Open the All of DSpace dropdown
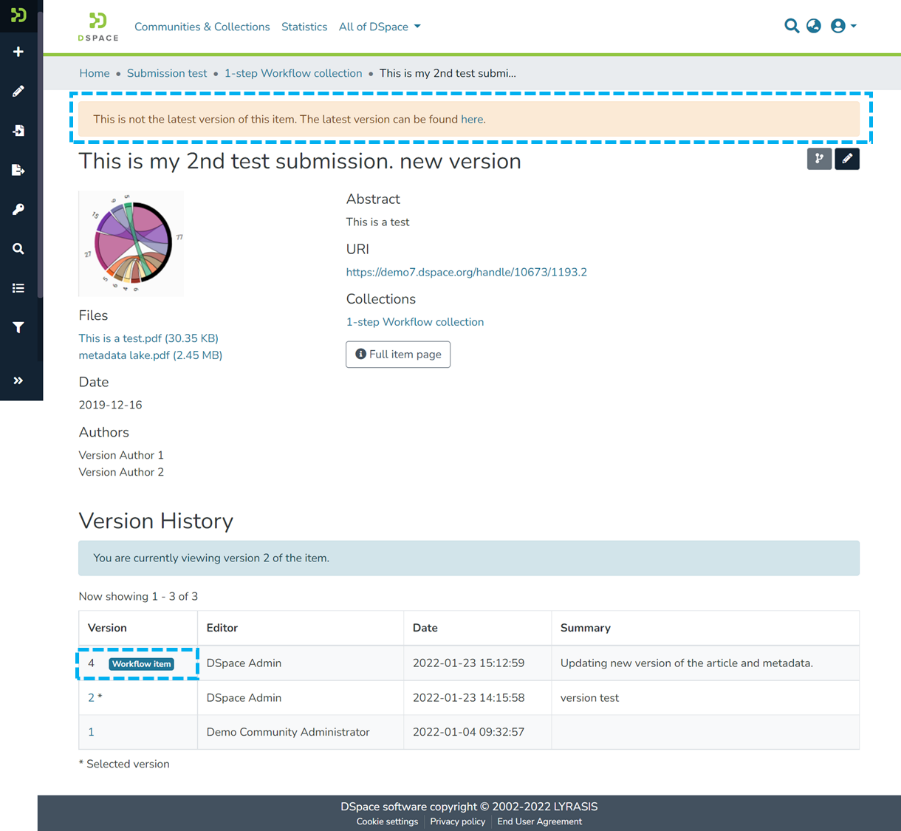Image resolution: width=901 pixels, height=831 pixels. tap(379, 27)
